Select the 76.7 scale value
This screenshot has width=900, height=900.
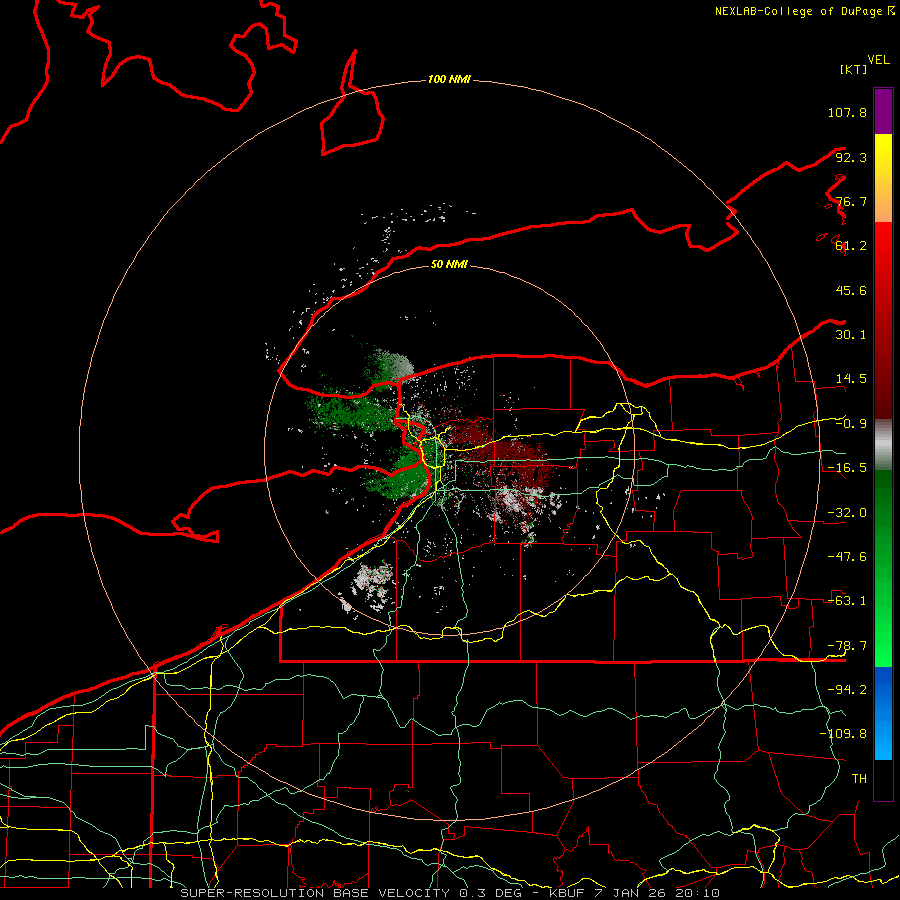(x=851, y=201)
